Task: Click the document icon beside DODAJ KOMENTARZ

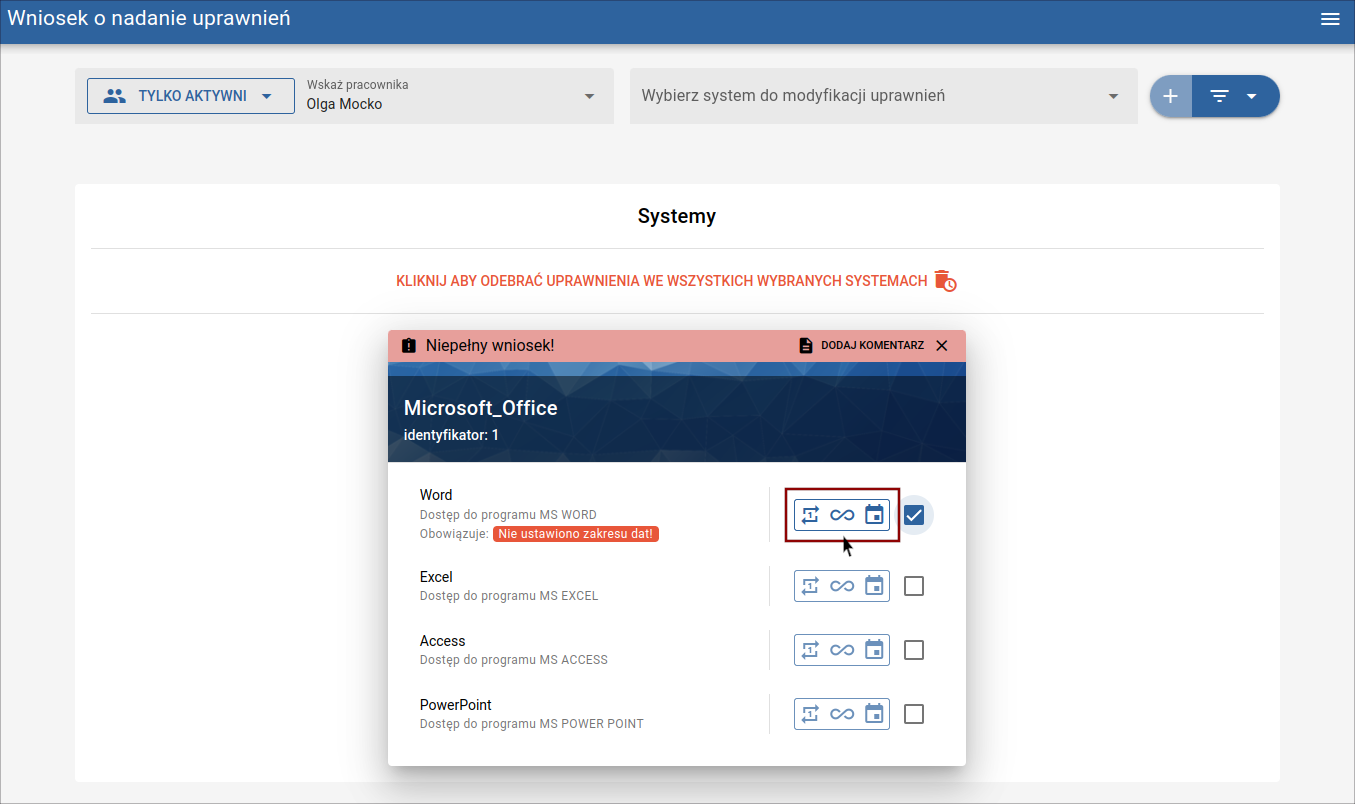Action: click(x=806, y=345)
